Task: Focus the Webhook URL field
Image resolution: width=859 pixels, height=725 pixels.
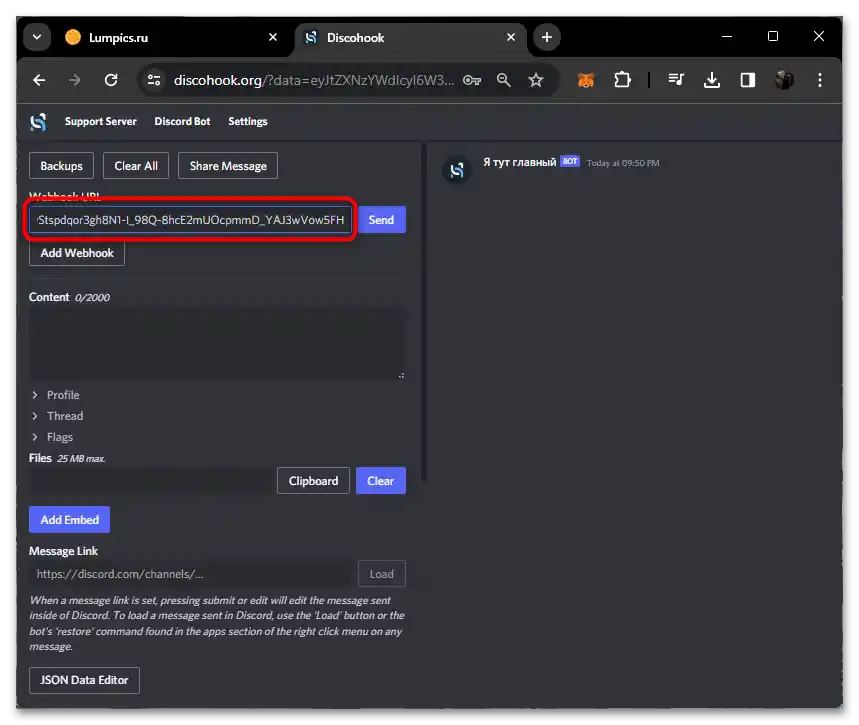Action: point(190,220)
